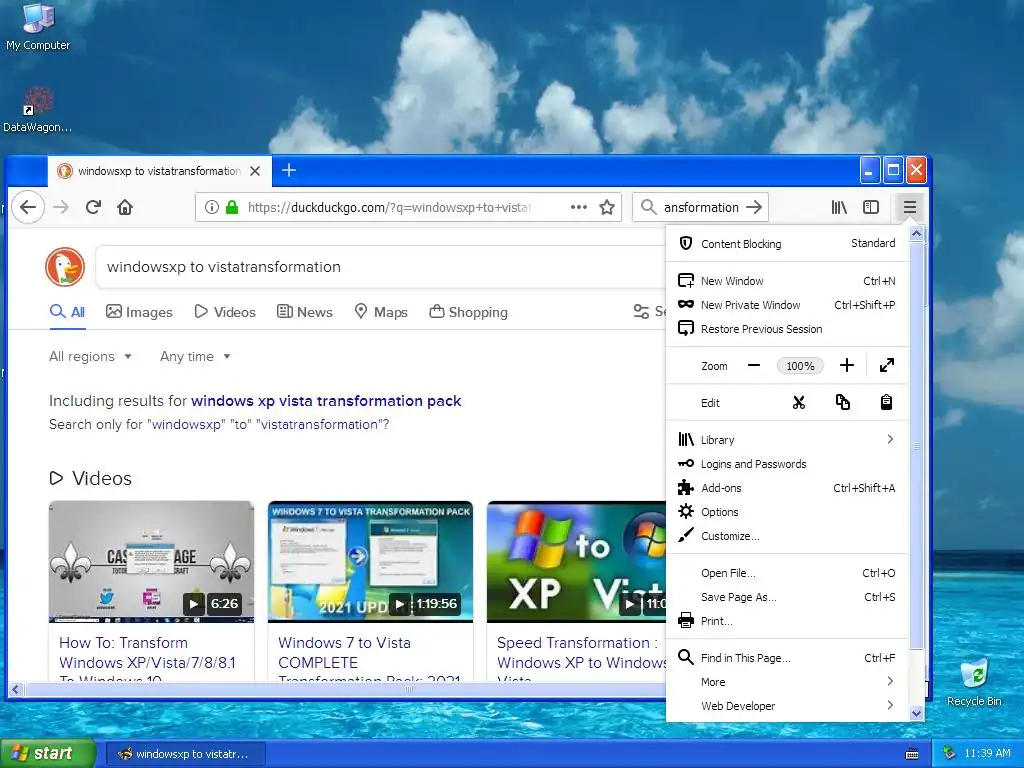Screen dimensions: 1024x768
Task: Click the forward navigation arrow
Action: pos(61,208)
